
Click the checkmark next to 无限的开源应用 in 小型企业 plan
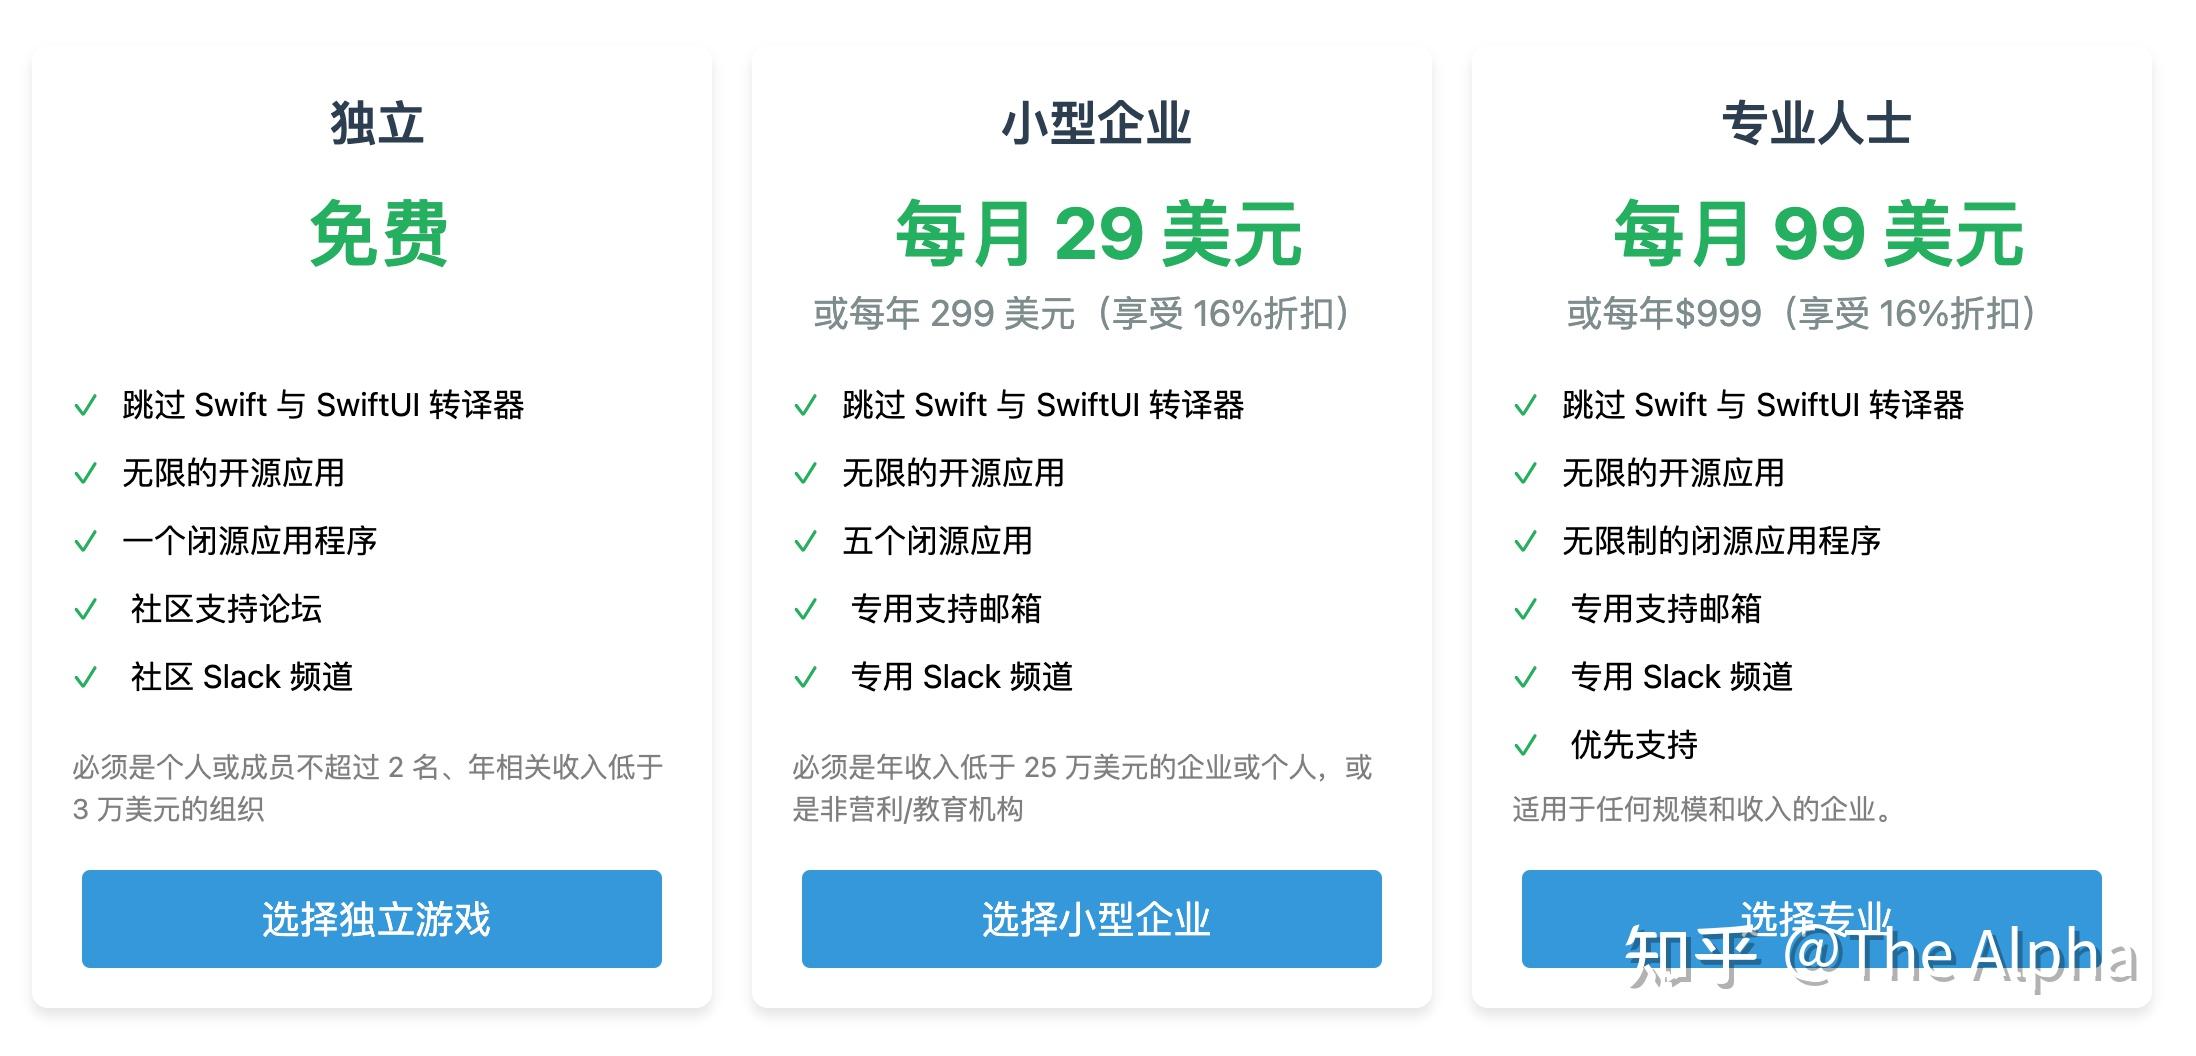[x=805, y=474]
